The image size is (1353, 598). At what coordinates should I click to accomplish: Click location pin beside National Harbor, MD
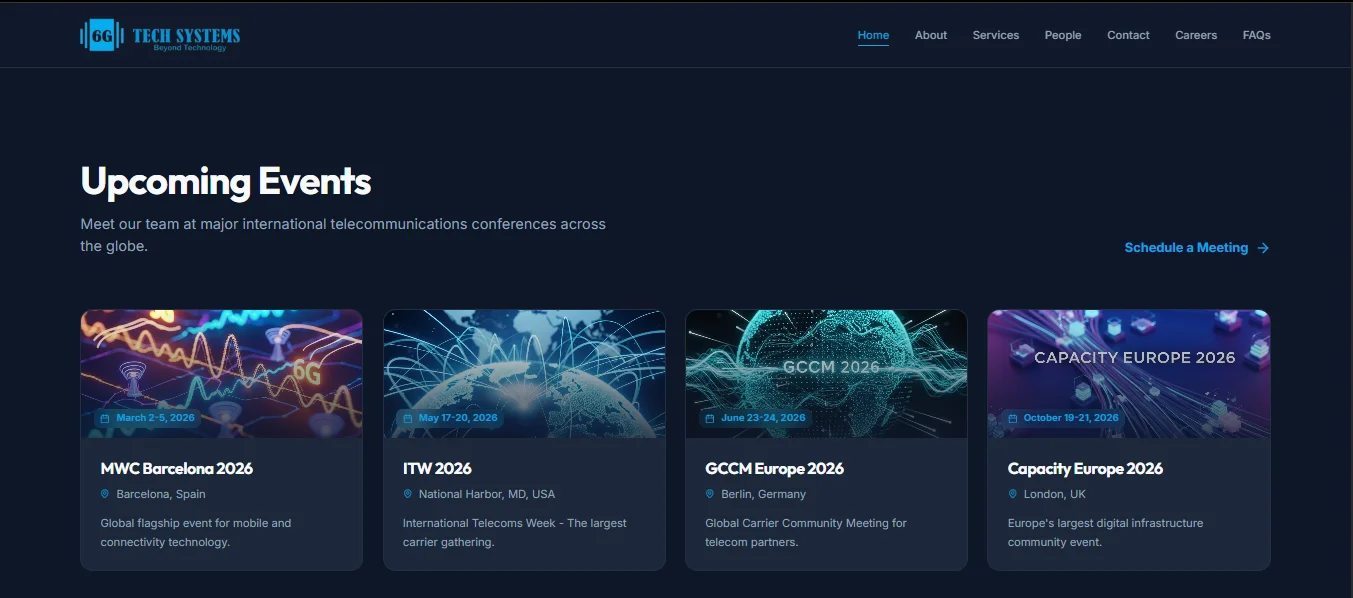407,494
